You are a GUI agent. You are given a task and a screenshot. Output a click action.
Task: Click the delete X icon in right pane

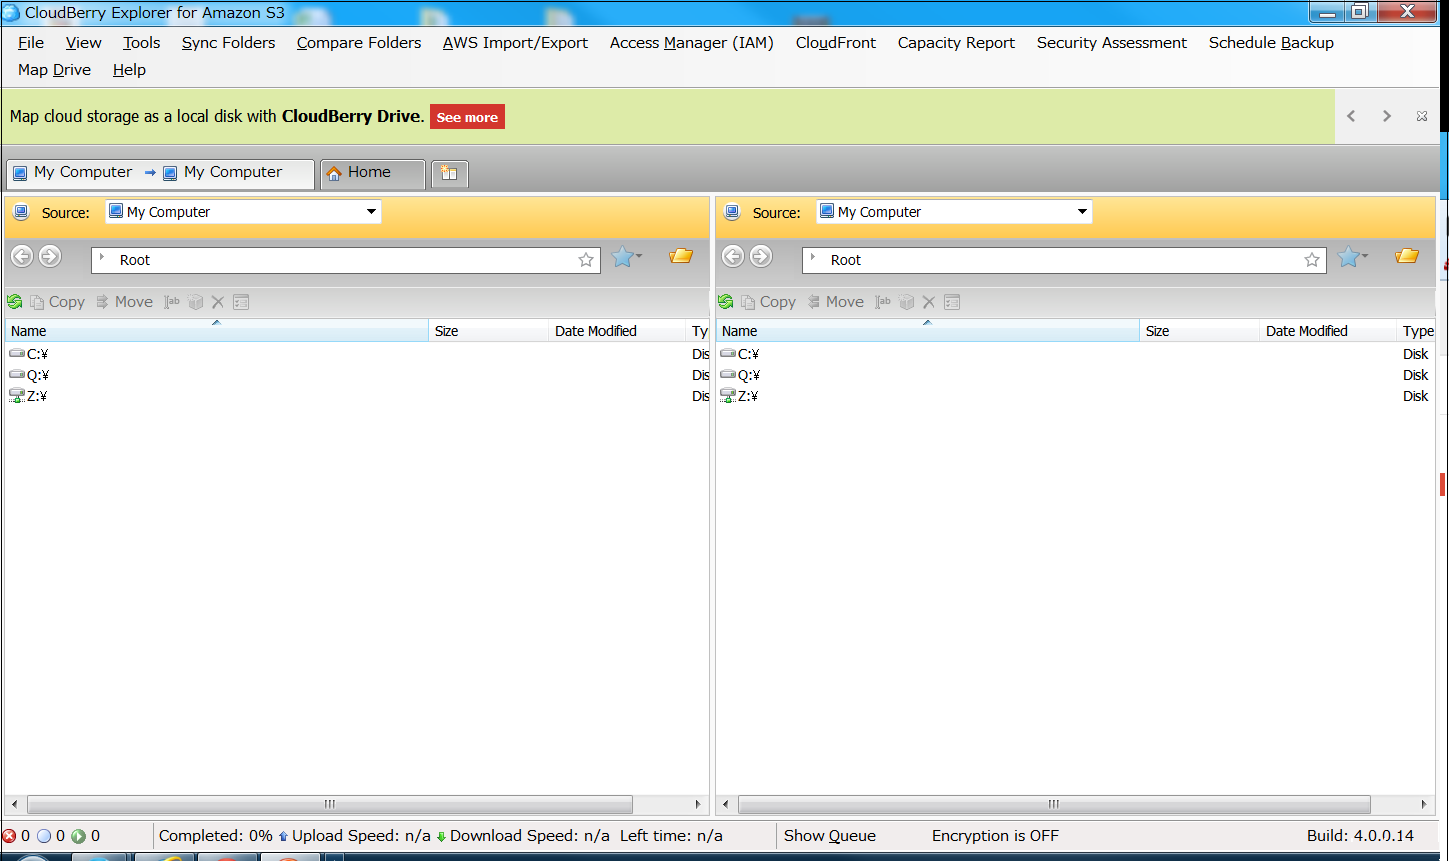pyautogui.click(x=928, y=302)
